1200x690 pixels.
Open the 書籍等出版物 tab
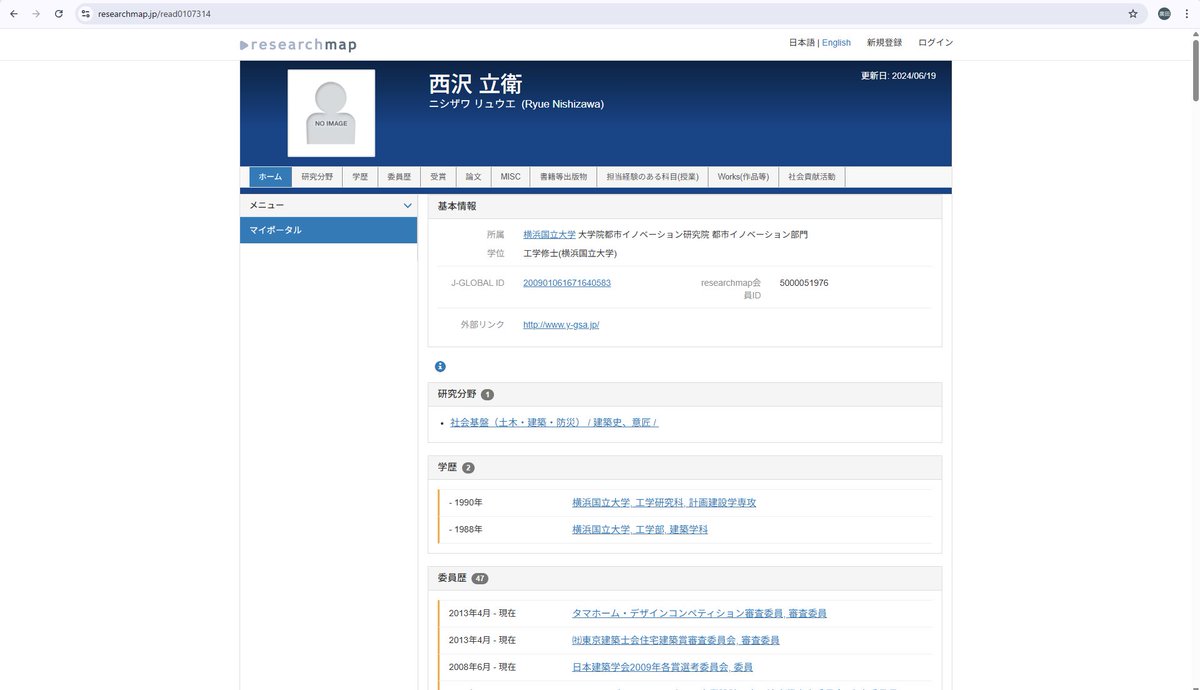point(563,177)
